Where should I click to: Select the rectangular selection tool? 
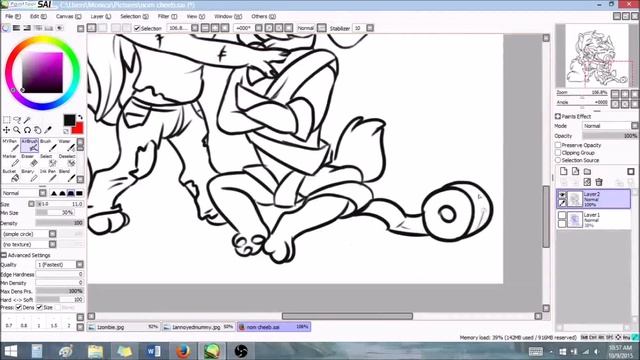(x=7, y=120)
